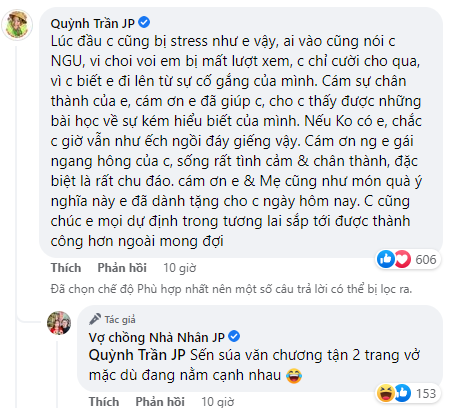Open the Phù hợp nhất comment filter notice
This screenshot has height=408, width=466.
(x=231, y=289)
